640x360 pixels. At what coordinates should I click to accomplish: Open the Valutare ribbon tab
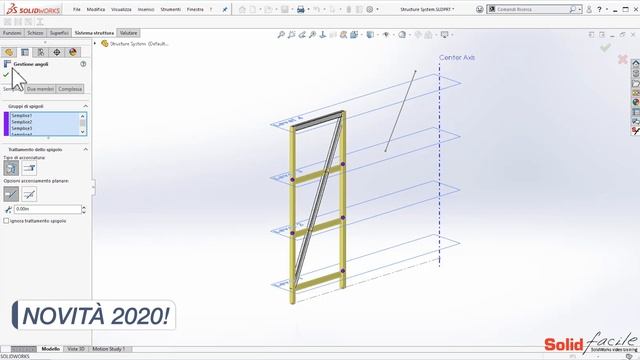pos(129,33)
